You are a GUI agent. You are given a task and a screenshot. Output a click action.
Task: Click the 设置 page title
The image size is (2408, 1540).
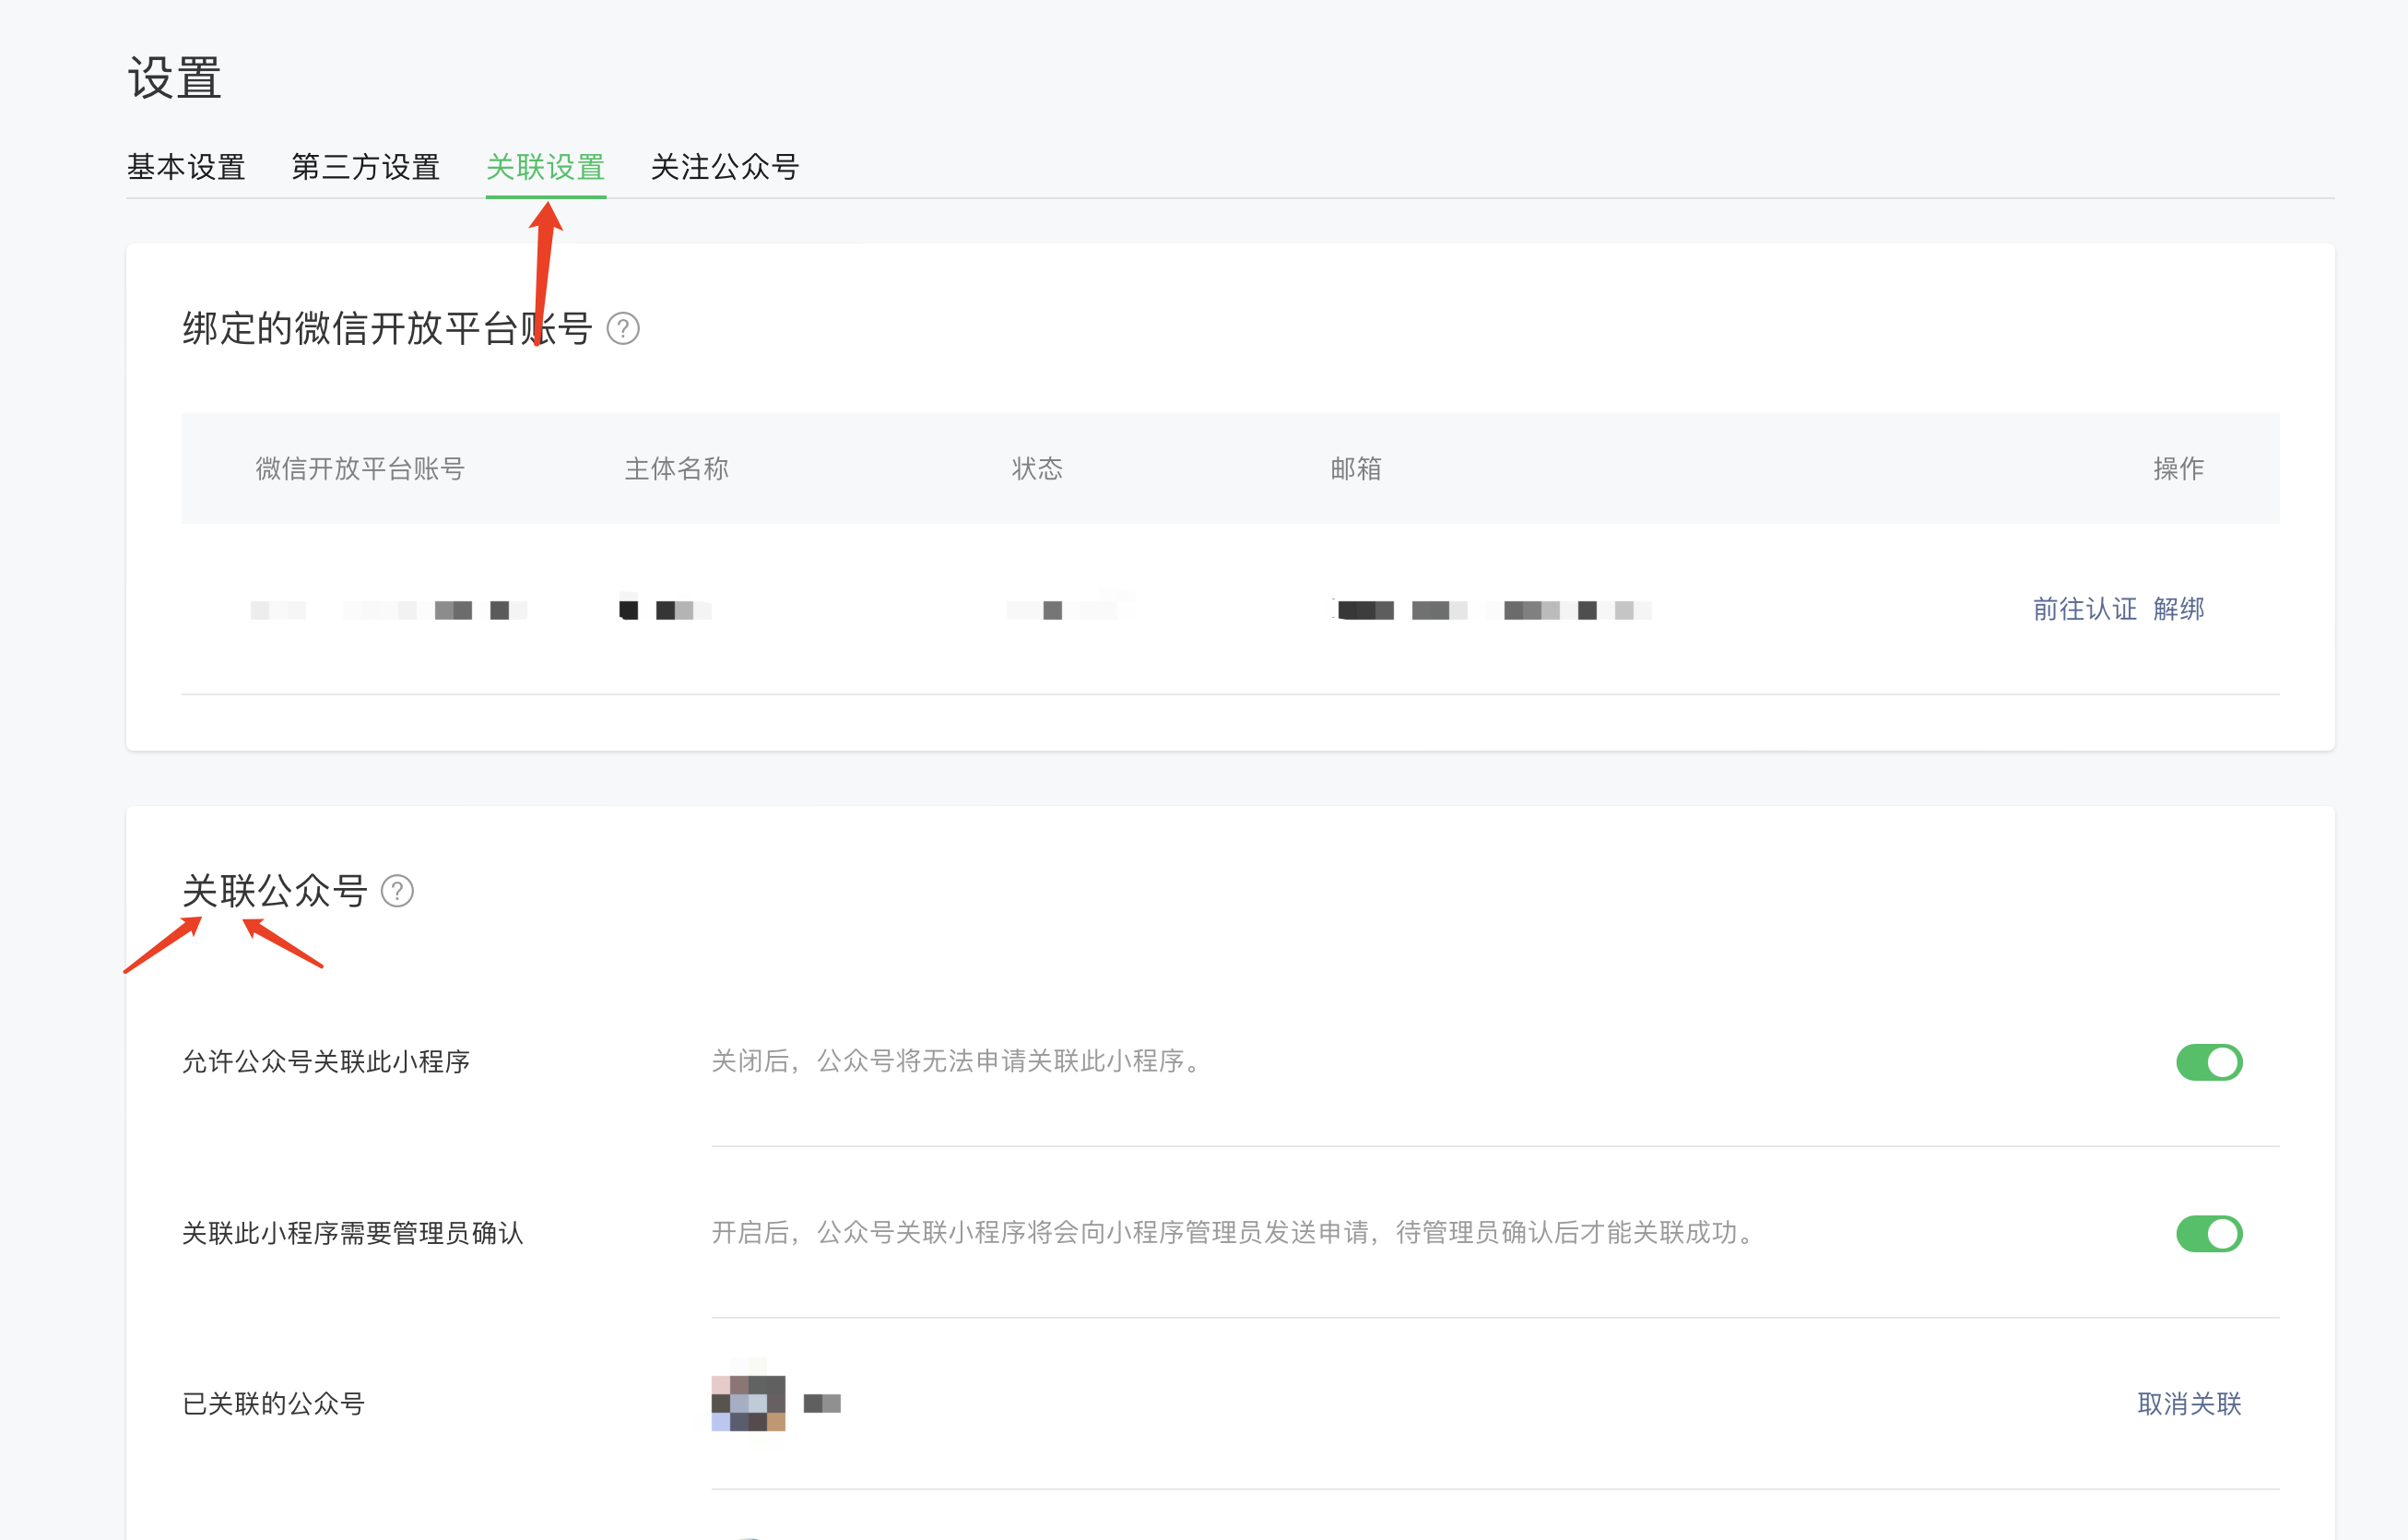click(174, 78)
